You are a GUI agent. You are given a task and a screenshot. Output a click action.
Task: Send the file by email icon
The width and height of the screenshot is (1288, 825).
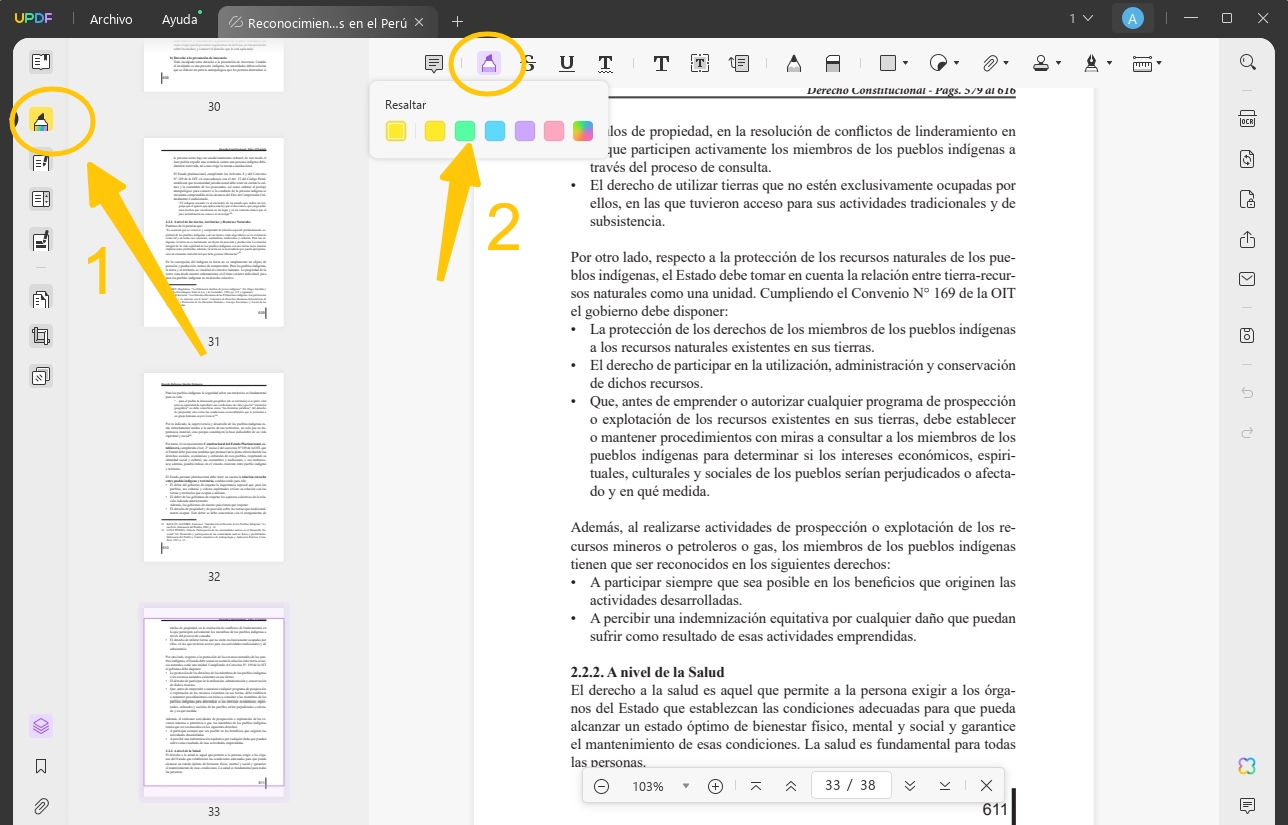point(1247,279)
